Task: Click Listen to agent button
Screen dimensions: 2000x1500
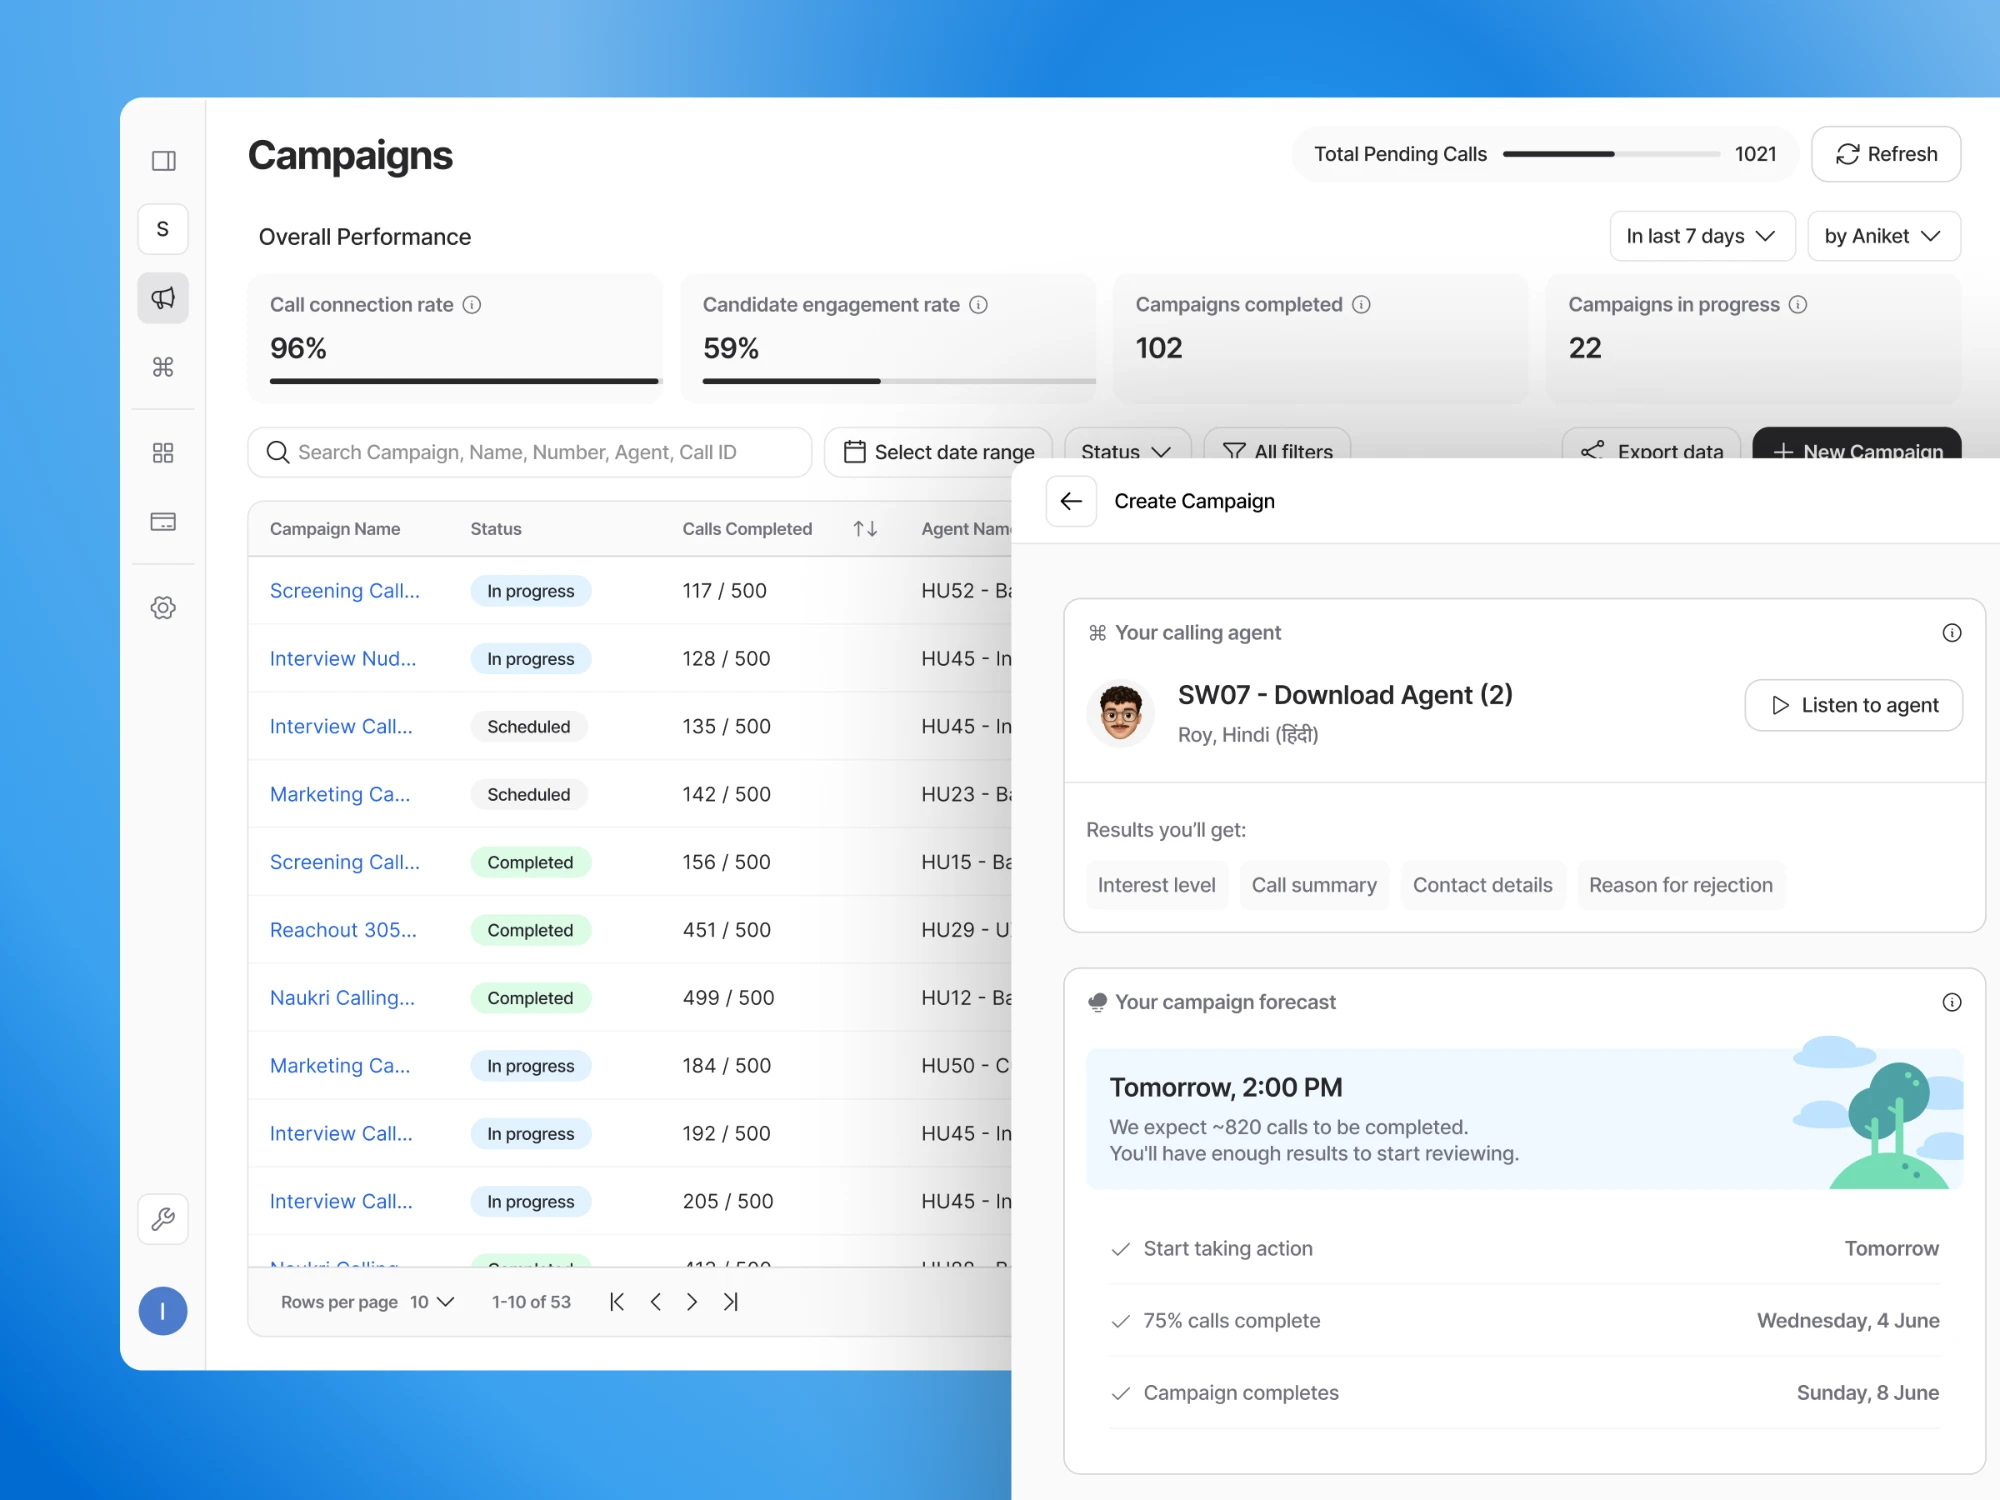Action: click(1853, 705)
